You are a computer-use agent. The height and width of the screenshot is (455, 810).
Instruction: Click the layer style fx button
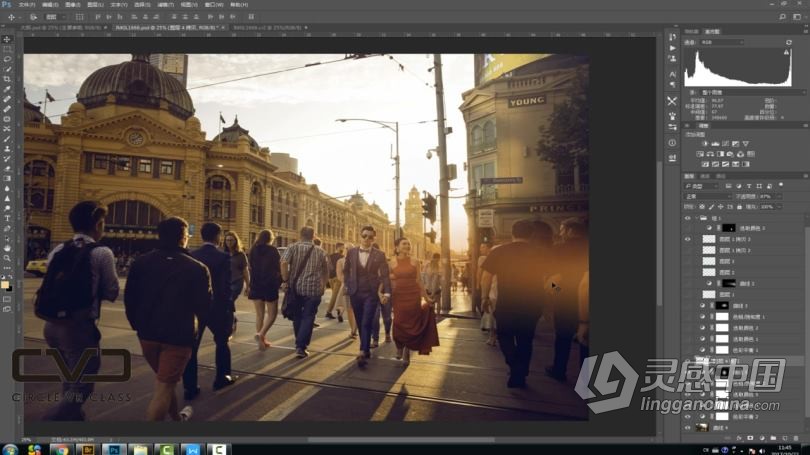pyautogui.click(x=739, y=438)
